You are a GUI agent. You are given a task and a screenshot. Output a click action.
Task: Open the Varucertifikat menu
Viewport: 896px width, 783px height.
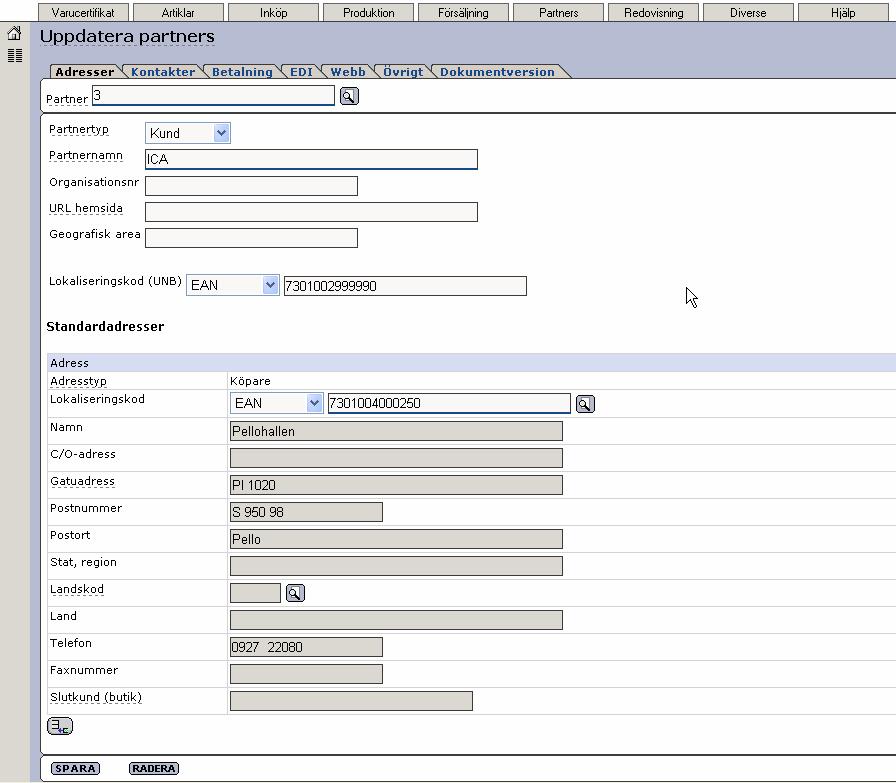83,13
